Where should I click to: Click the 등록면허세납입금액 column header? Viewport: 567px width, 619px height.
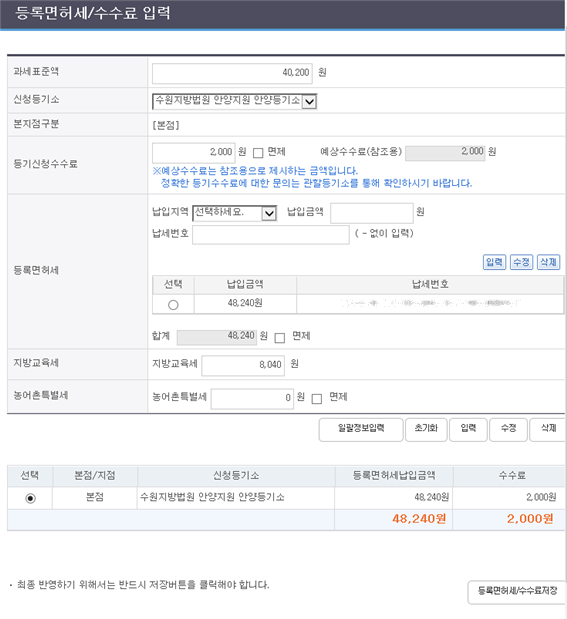394,475
